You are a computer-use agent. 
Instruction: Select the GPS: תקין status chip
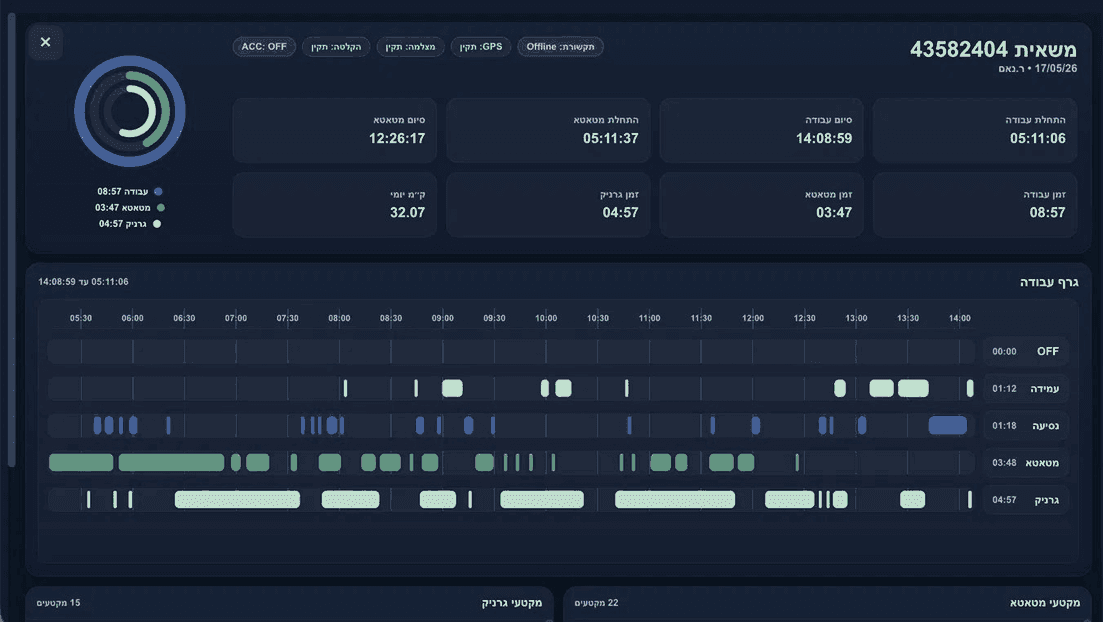tap(480, 47)
